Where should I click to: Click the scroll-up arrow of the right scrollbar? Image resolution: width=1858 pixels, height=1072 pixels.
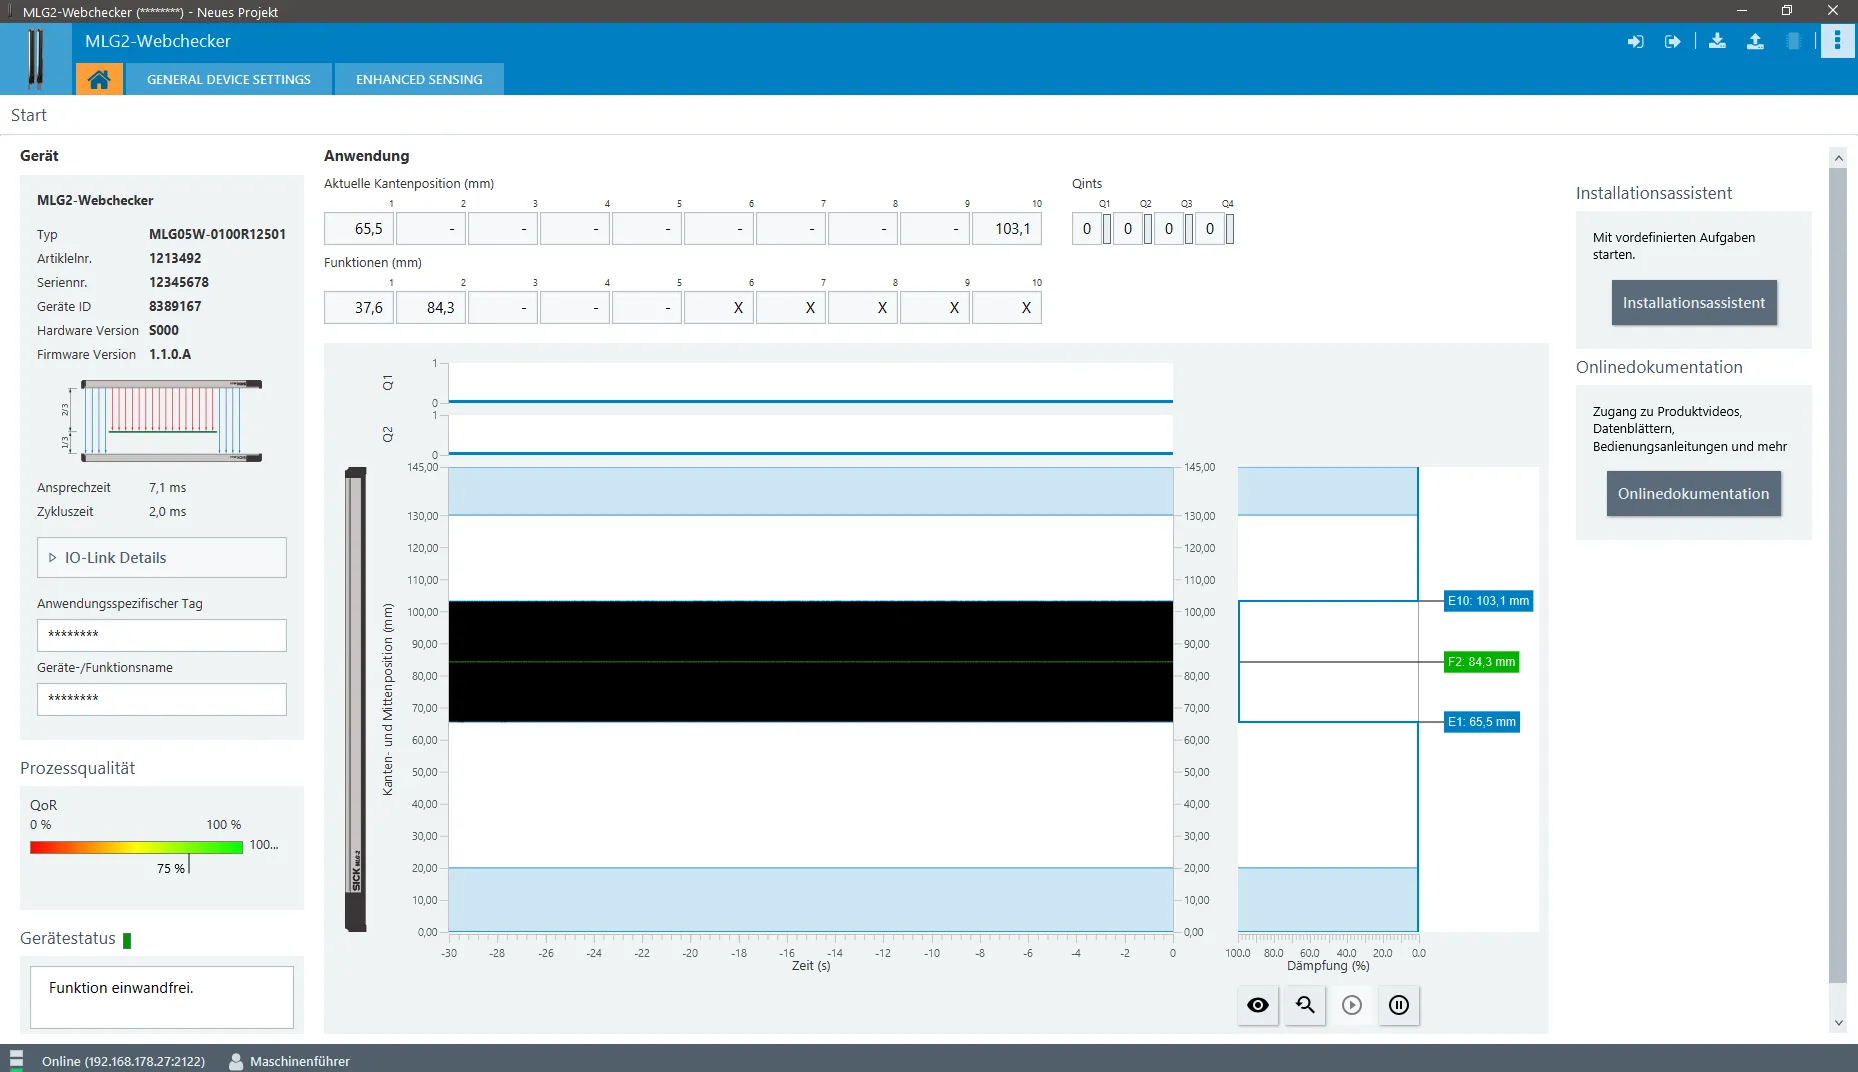[1838, 158]
